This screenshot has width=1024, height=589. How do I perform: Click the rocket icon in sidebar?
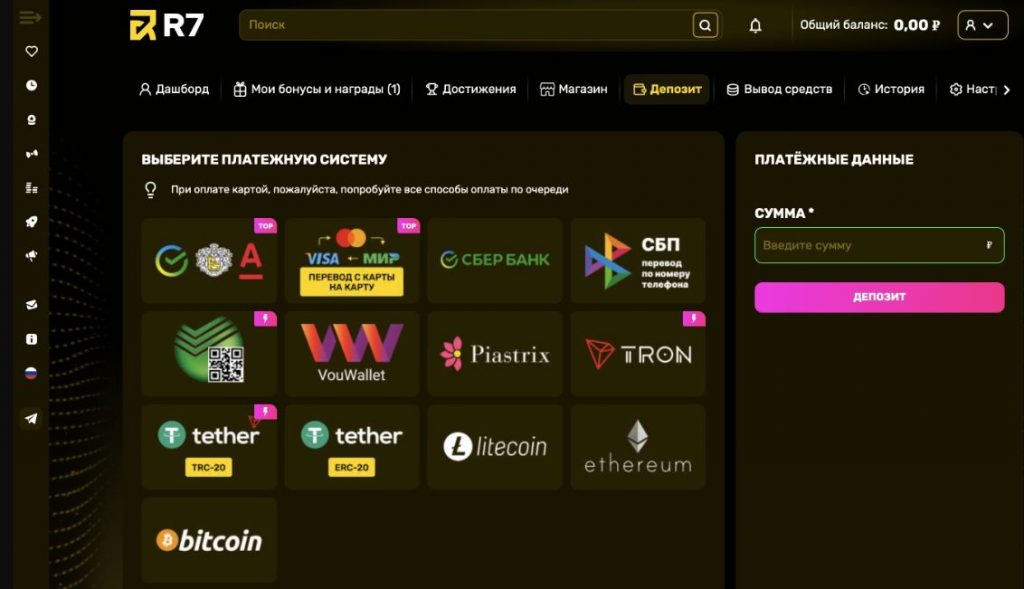click(x=31, y=221)
